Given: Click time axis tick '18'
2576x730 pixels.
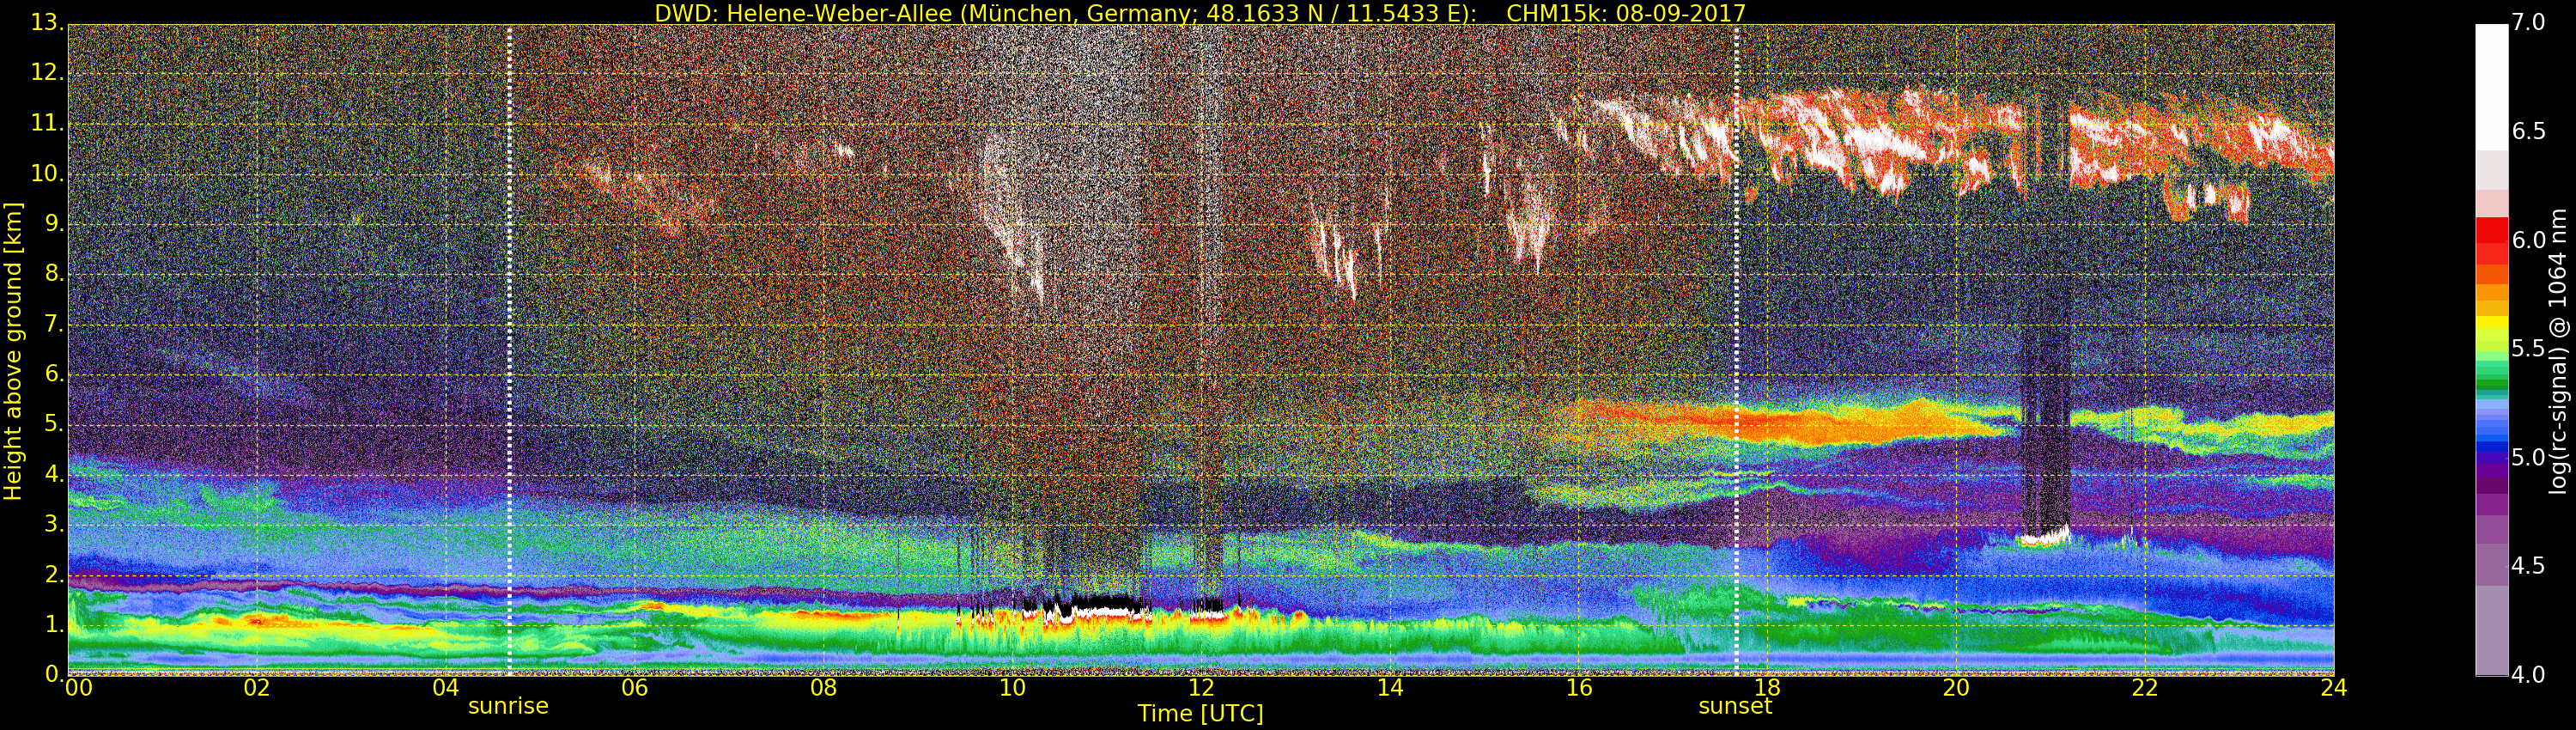Looking at the screenshot, I should 1768,688.
